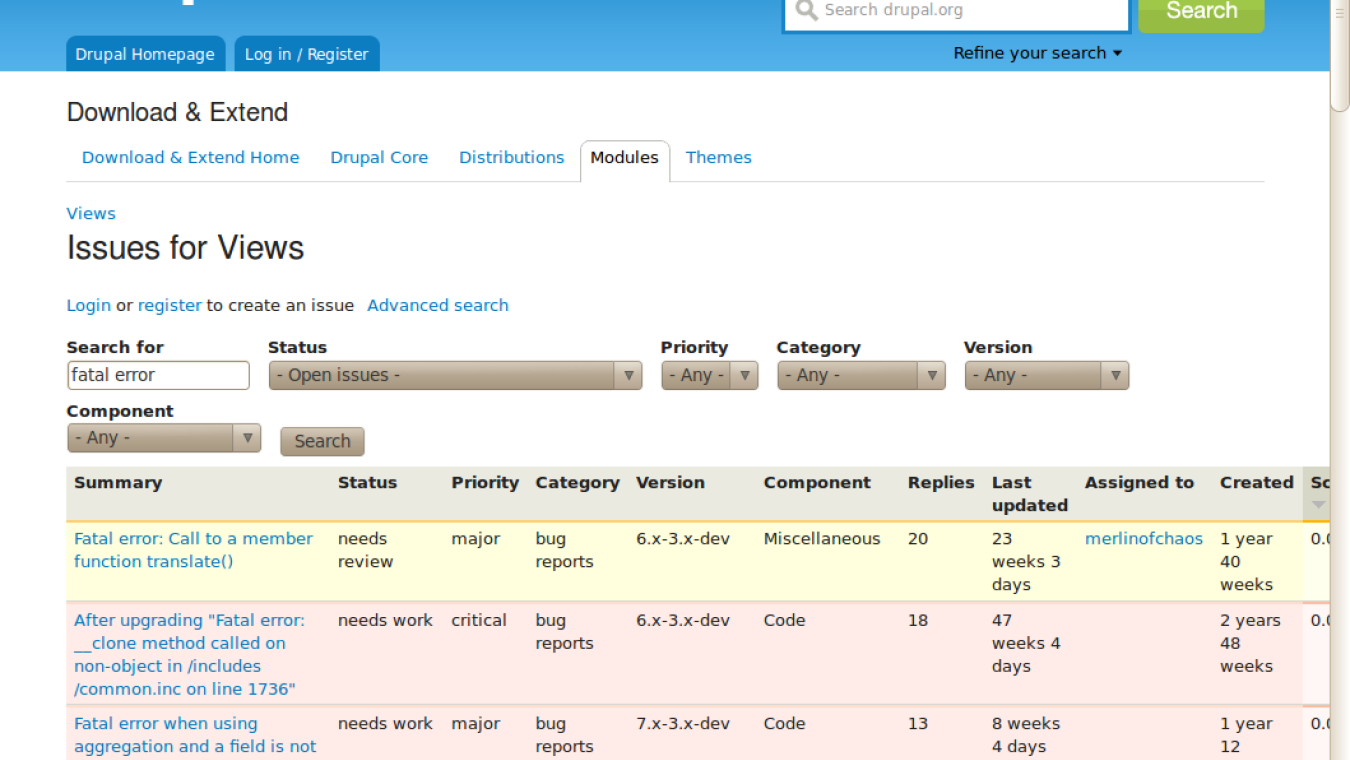Open the Priority dropdown

tap(710, 375)
